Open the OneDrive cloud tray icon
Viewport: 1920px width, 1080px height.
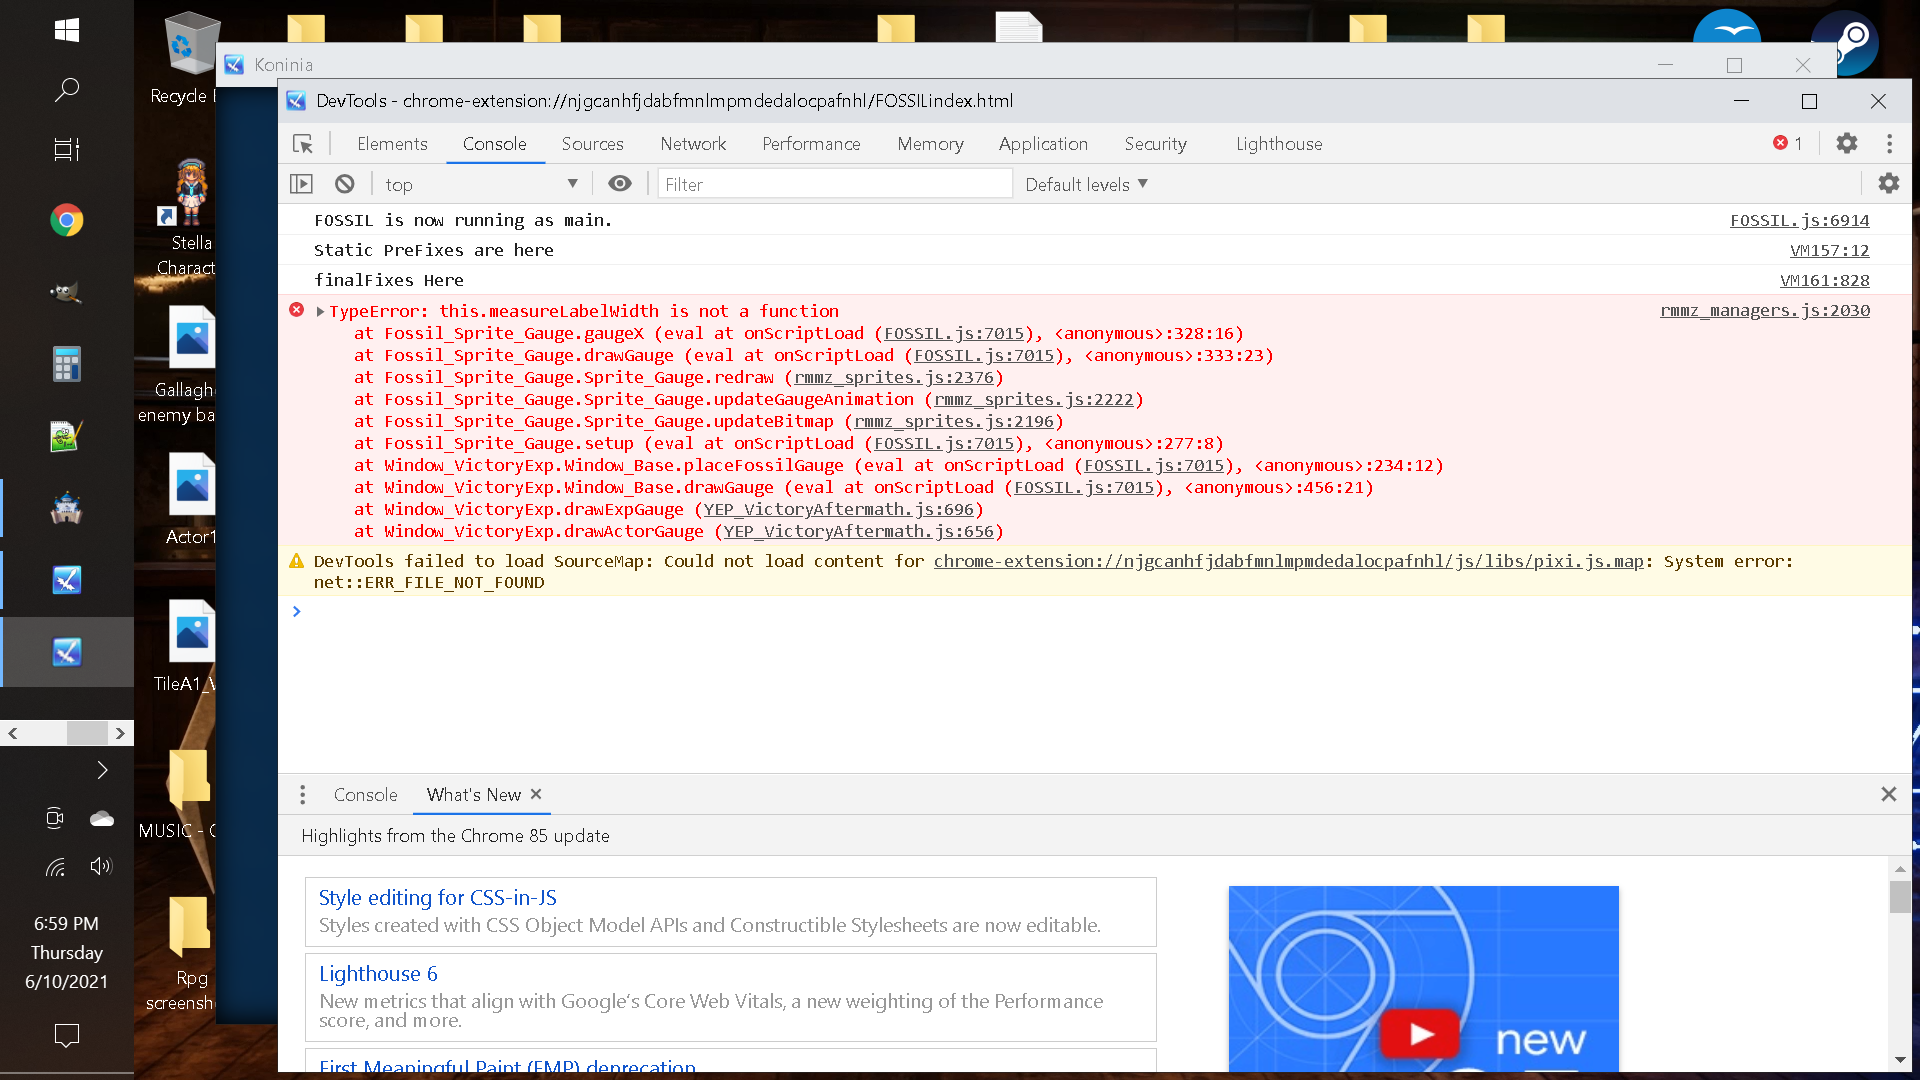tap(101, 818)
